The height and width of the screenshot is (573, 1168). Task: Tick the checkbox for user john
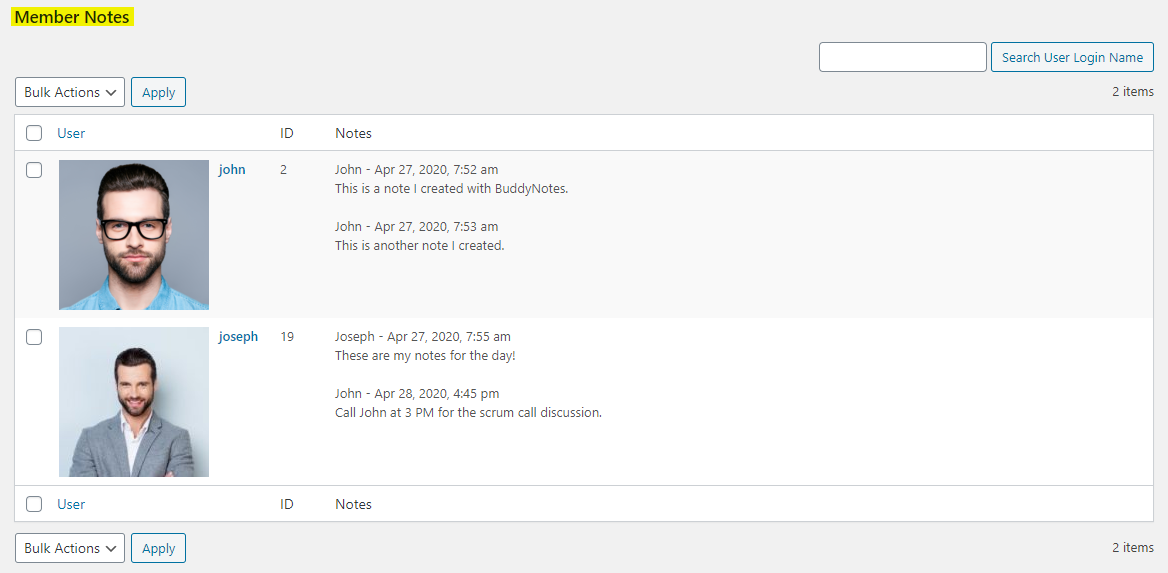[34, 170]
